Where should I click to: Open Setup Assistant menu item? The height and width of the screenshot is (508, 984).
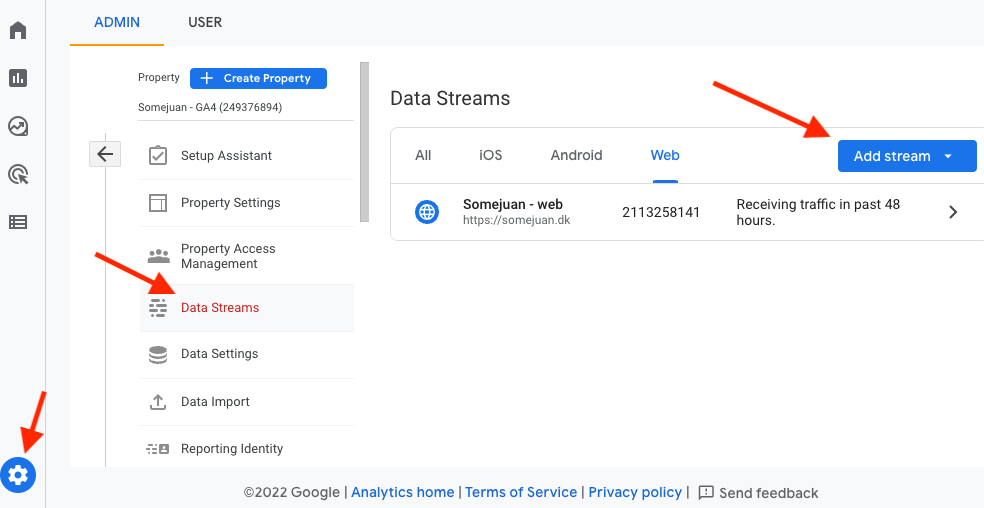[x=247, y=156]
